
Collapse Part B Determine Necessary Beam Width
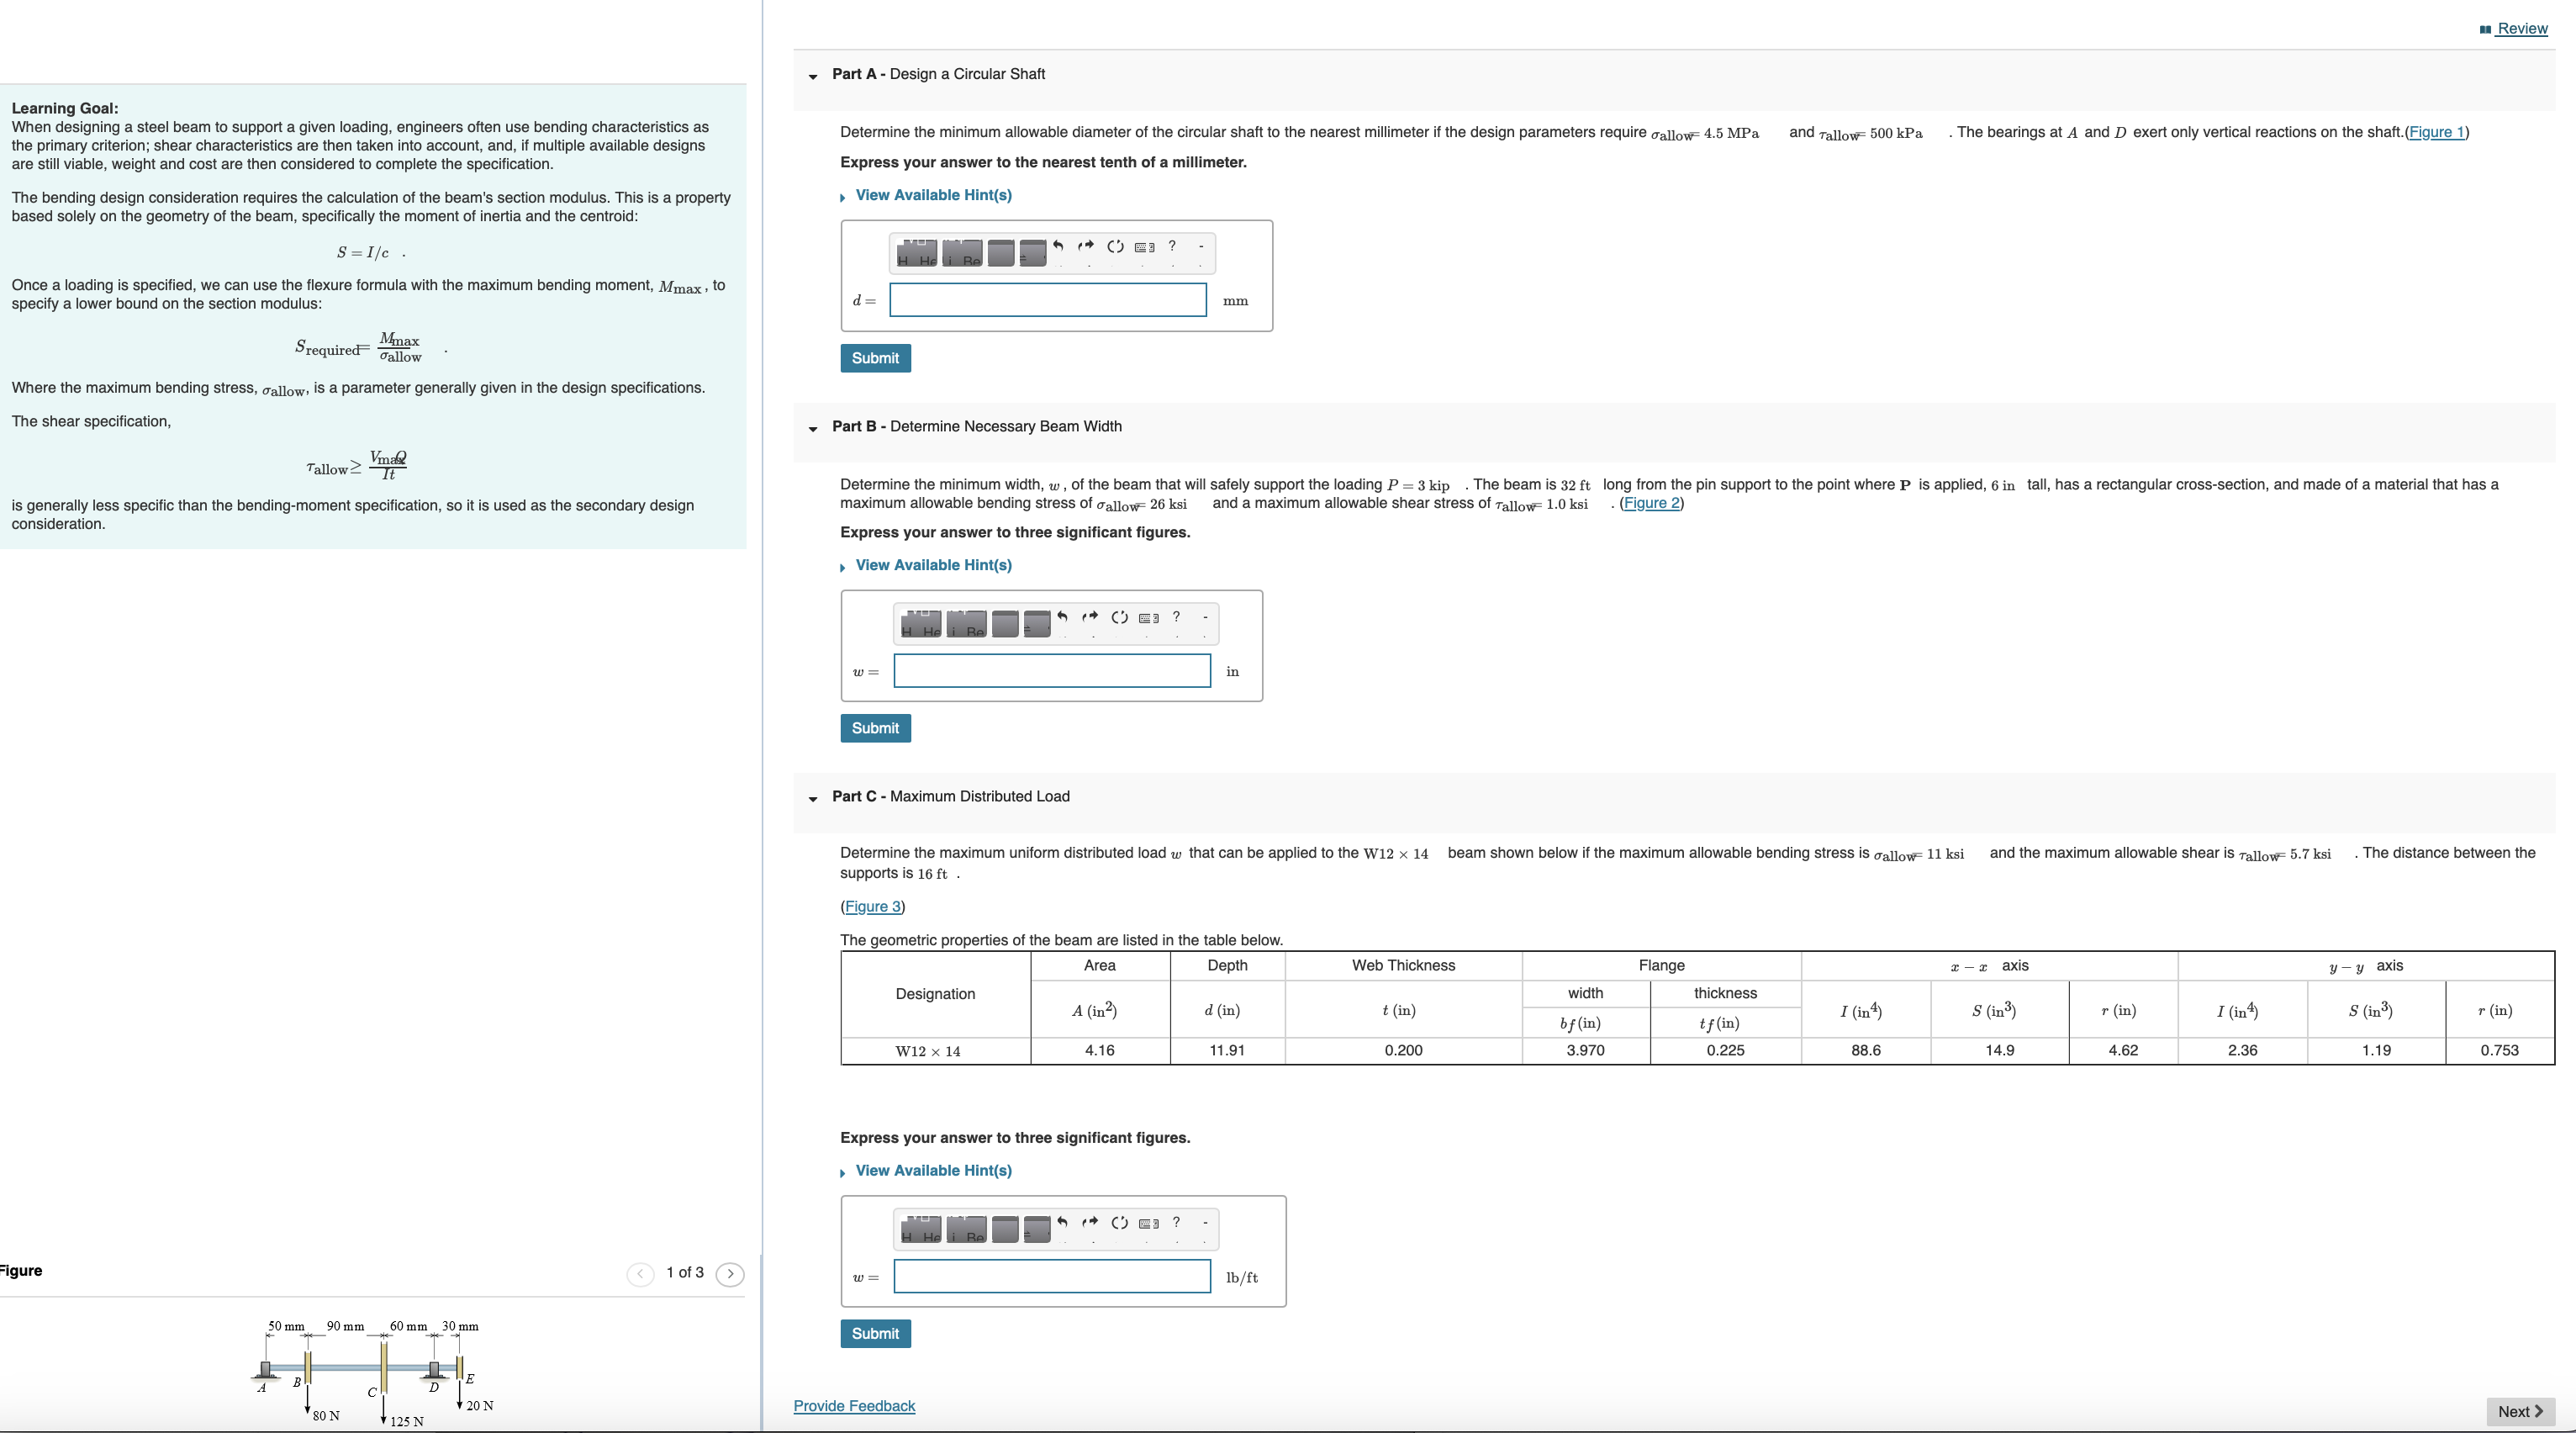813,428
